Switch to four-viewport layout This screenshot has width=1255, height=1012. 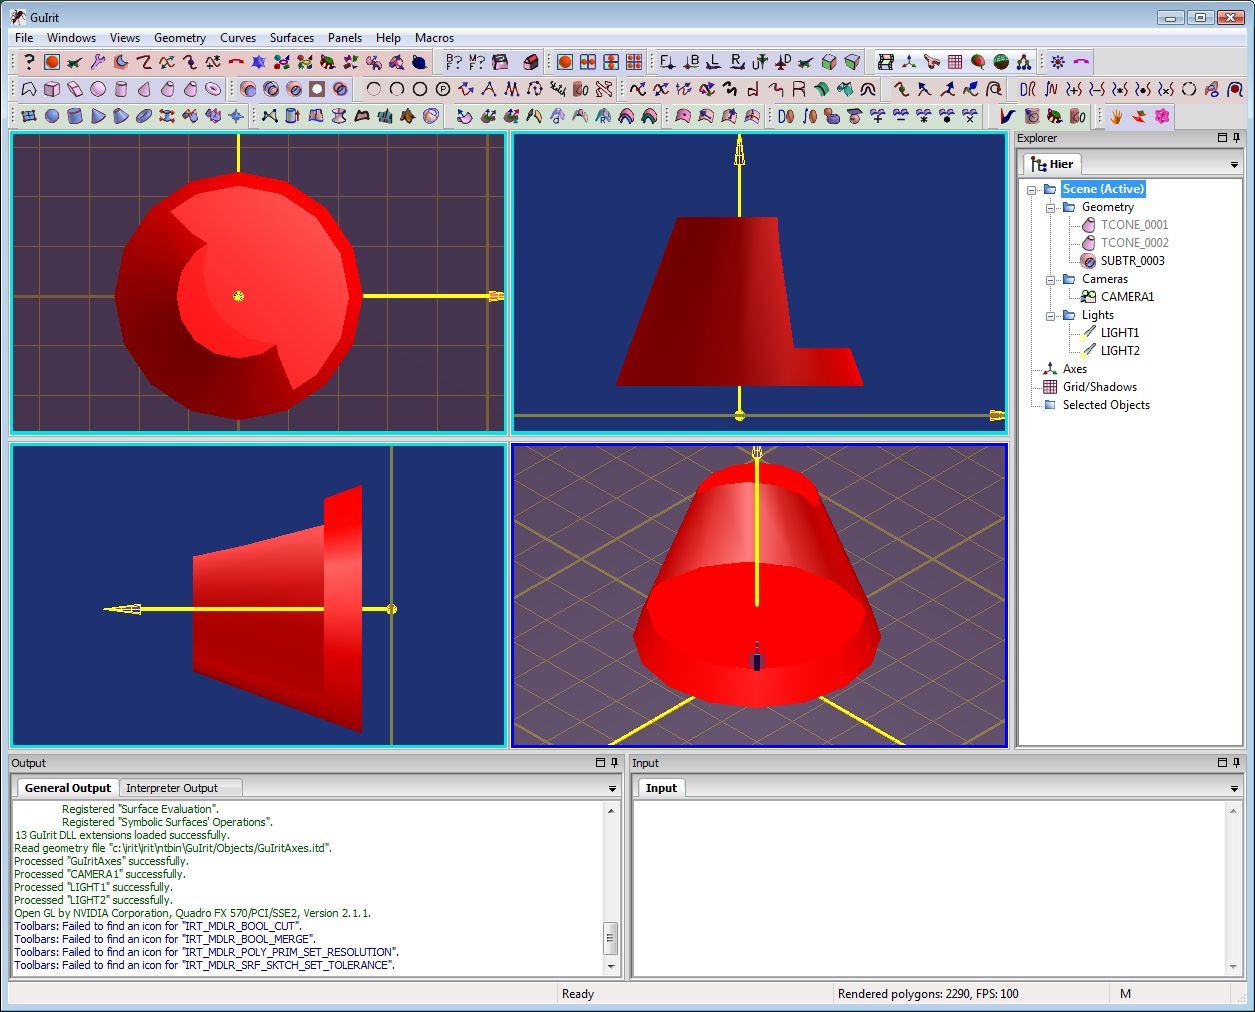[634, 62]
